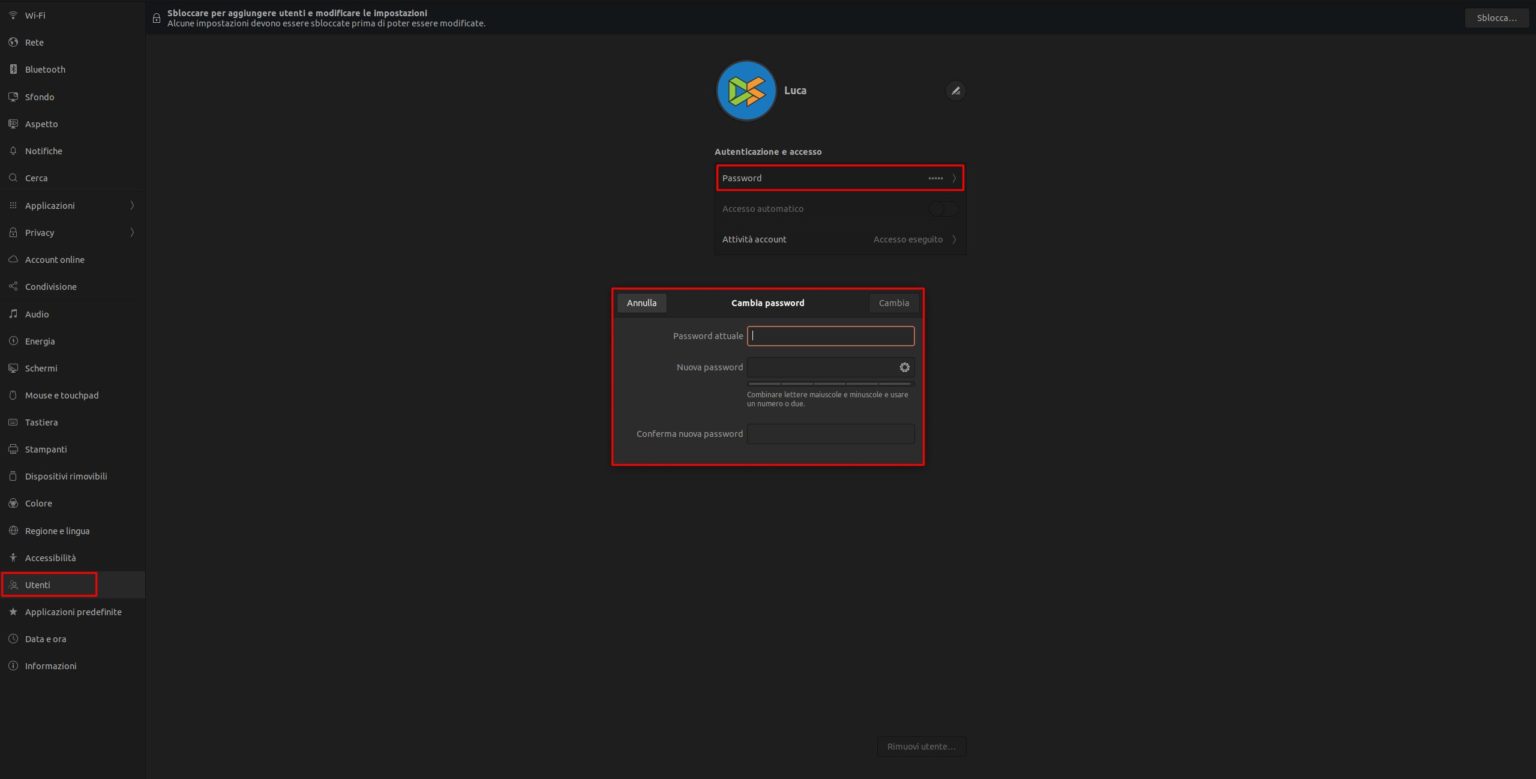Click the padlock icon in top banner
Screen dimensions: 1536x779
pyautogui.click(x=157, y=18)
